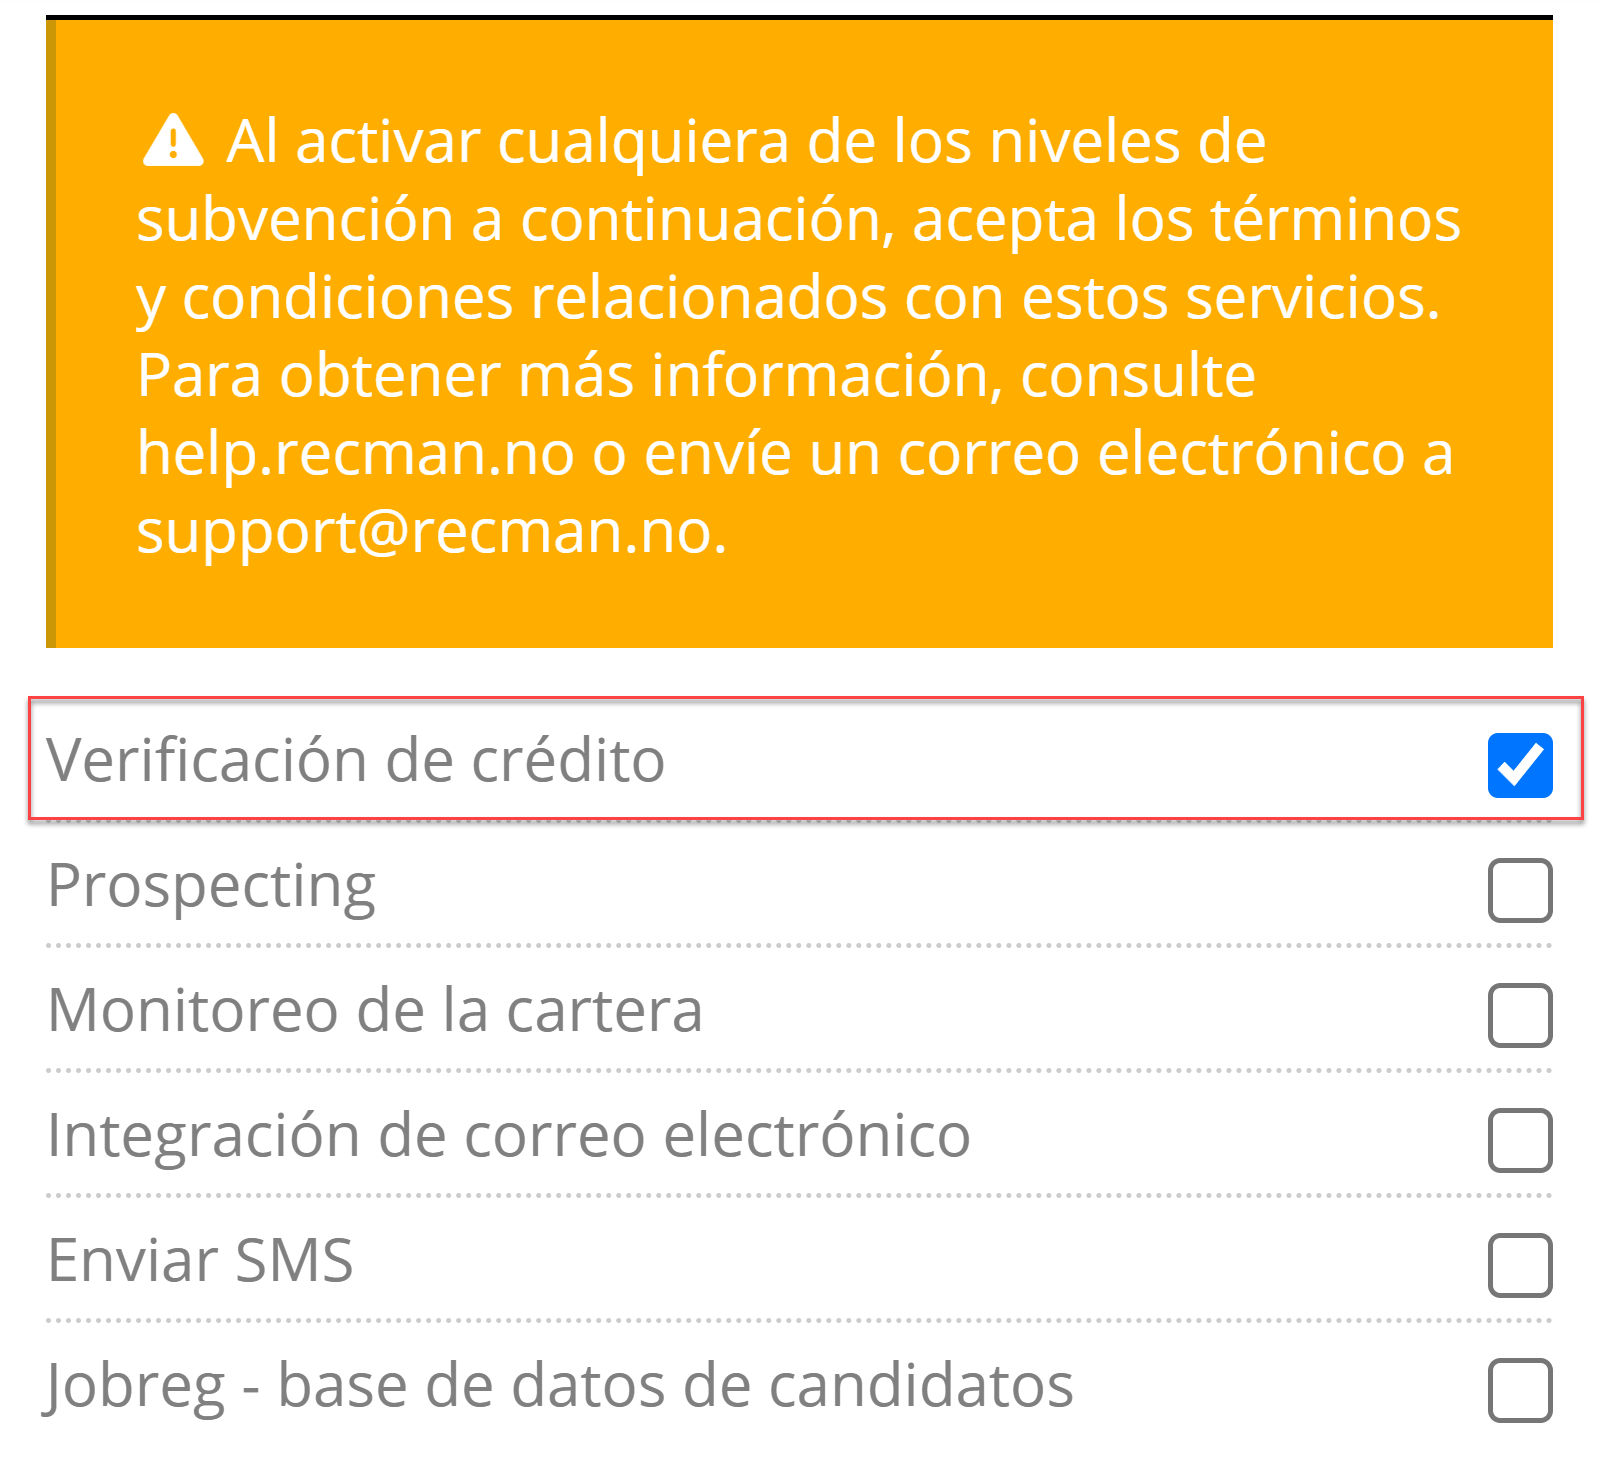Activate the Jobreg candidate database checkbox

1519,1390
